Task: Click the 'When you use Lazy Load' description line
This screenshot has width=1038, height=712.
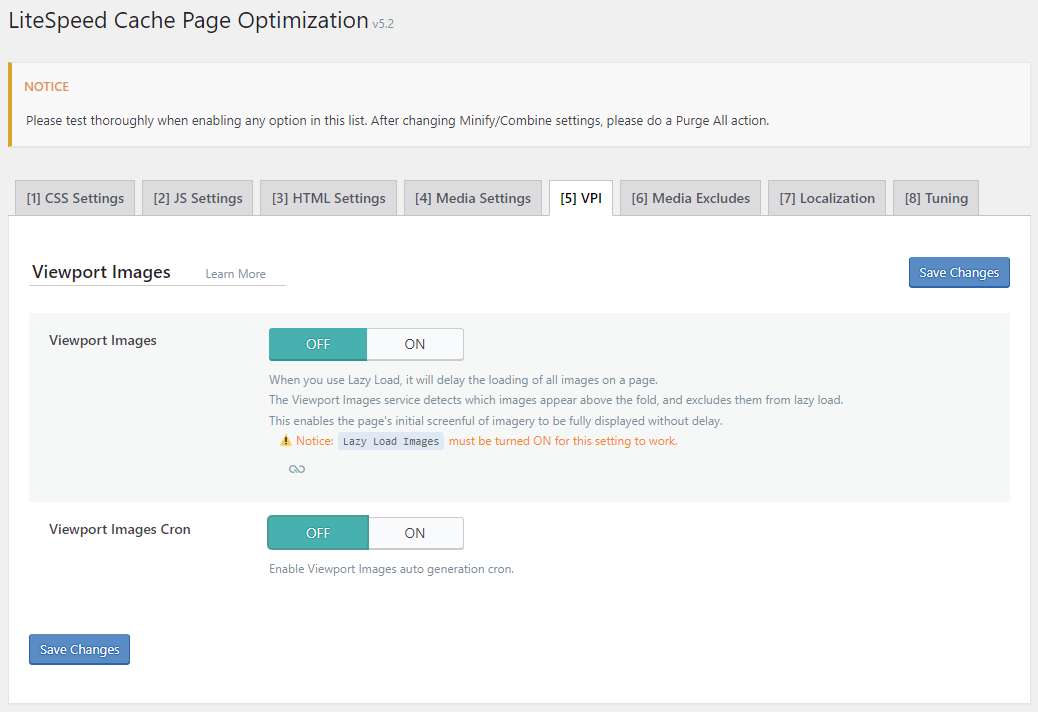Action: 463,380
